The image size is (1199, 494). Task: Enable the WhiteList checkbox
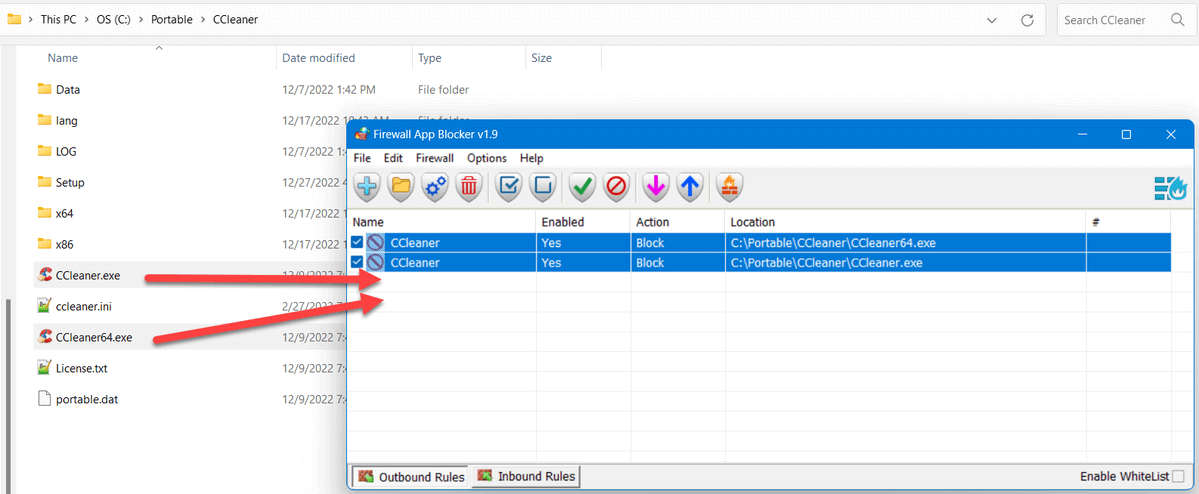click(x=1178, y=476)
